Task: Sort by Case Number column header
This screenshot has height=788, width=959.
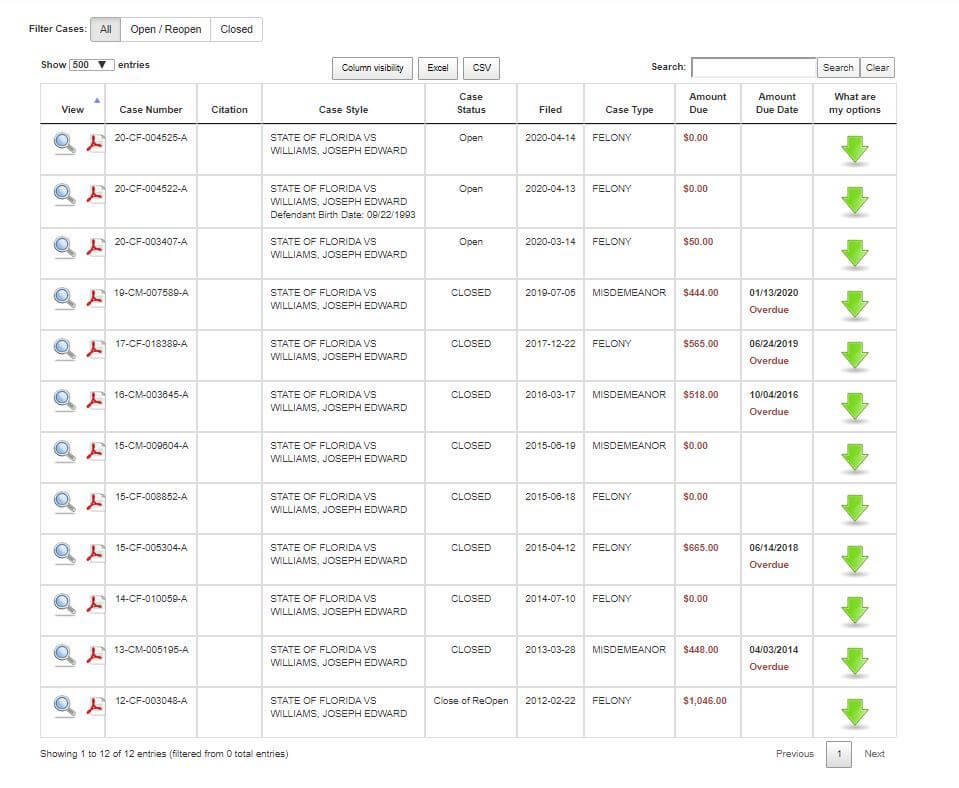Action: click(x=151, y=109)
